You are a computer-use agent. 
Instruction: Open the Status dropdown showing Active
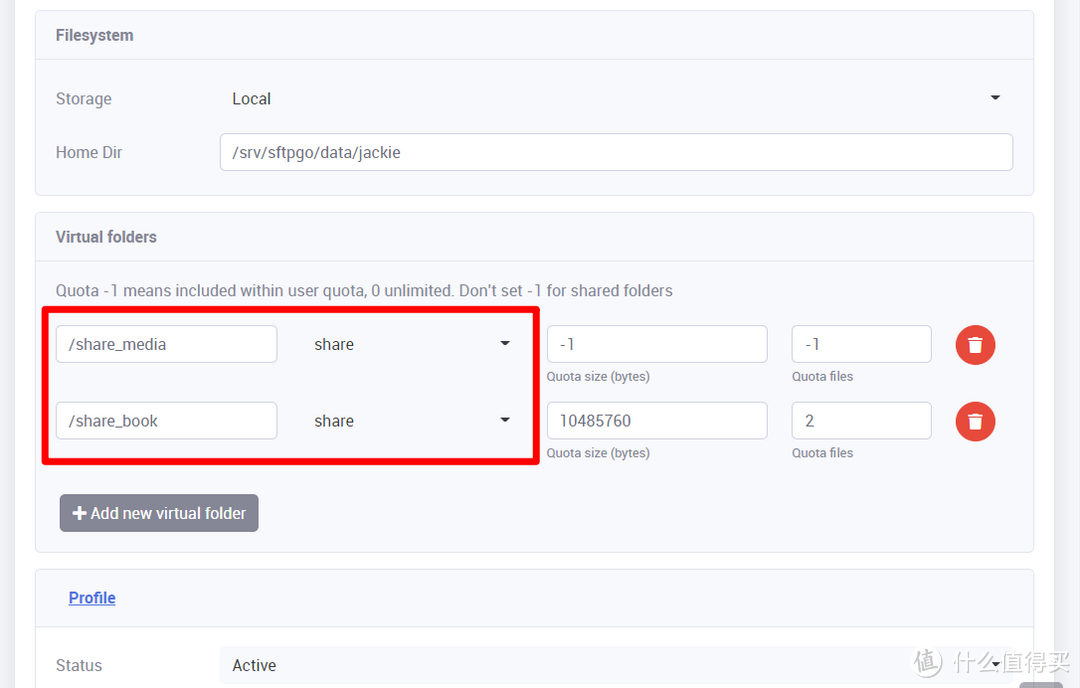(x=616, y=665)
